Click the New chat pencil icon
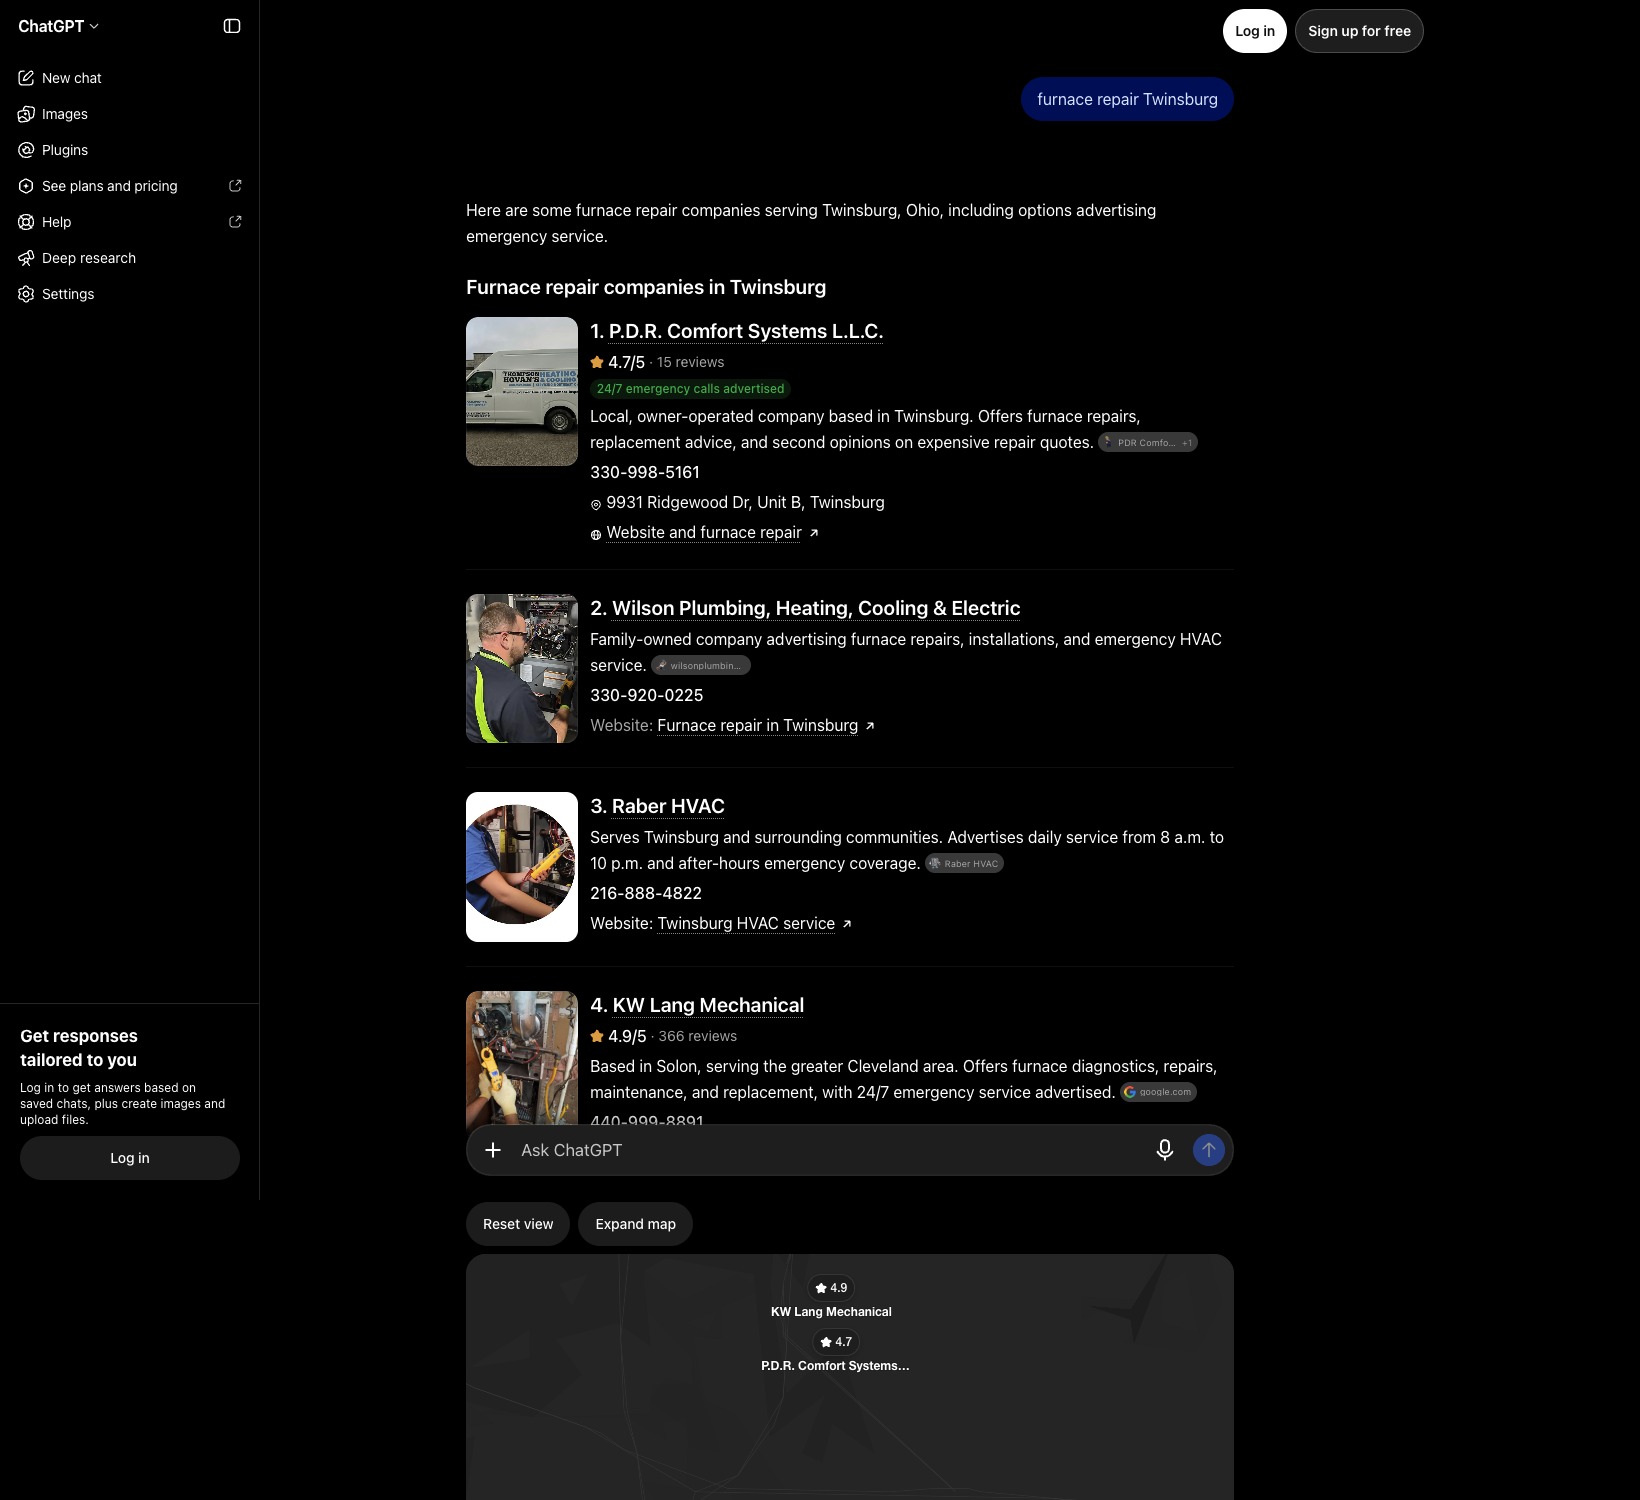The height and width of the screenshot is (1500, 1640). (x=26, y=78)
